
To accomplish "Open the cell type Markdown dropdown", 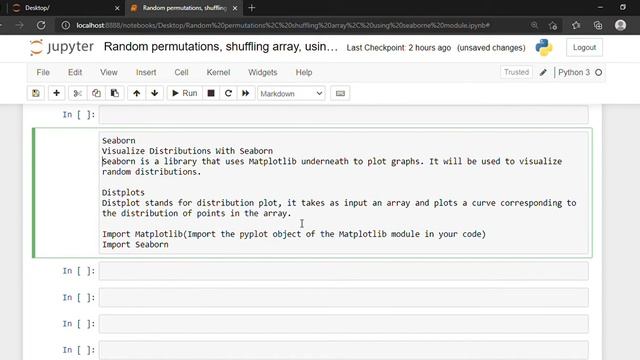I will pos(291,93).
